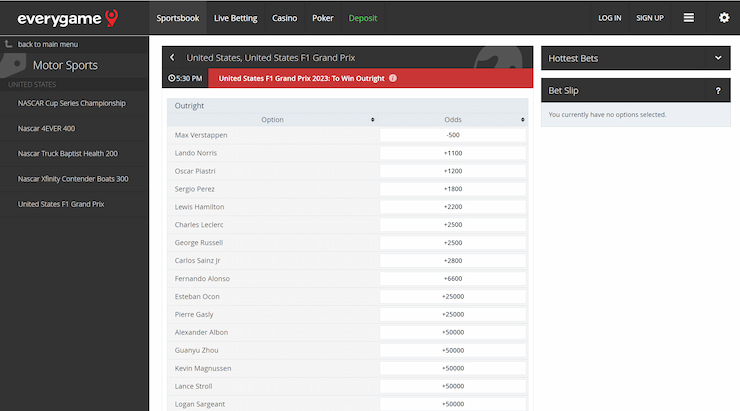Click the Bet Slip header
Screen dimensions: 740x411
coord(636,91)
